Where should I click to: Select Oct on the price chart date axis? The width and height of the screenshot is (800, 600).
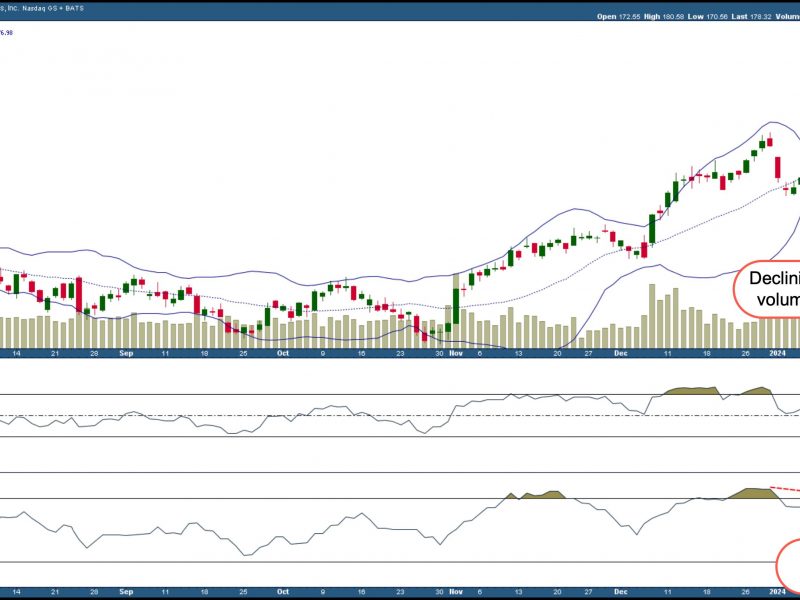tap(283, 353)
